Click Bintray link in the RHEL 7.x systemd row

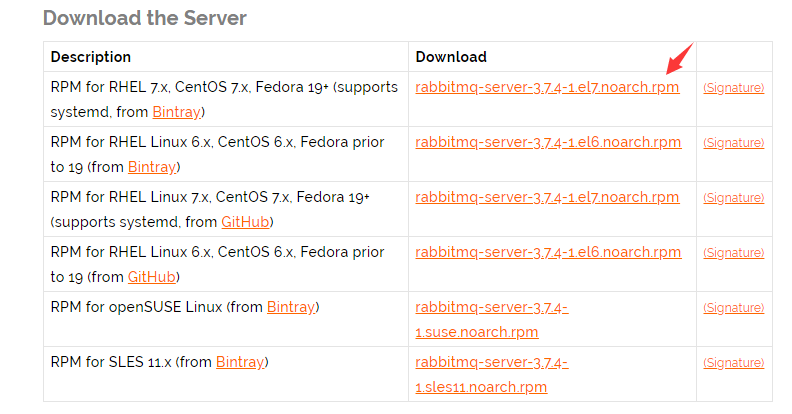(x=176, y=112)
